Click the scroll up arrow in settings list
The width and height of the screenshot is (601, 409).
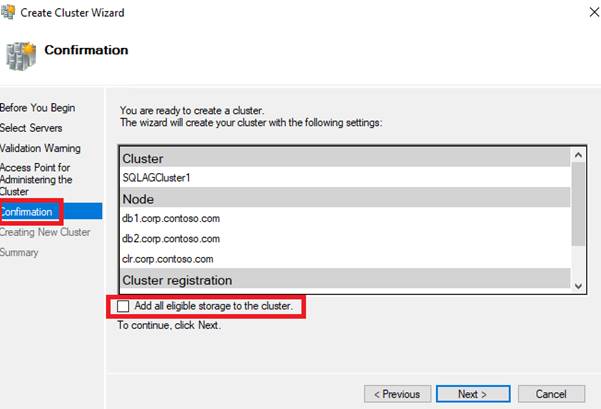(578, 155)
